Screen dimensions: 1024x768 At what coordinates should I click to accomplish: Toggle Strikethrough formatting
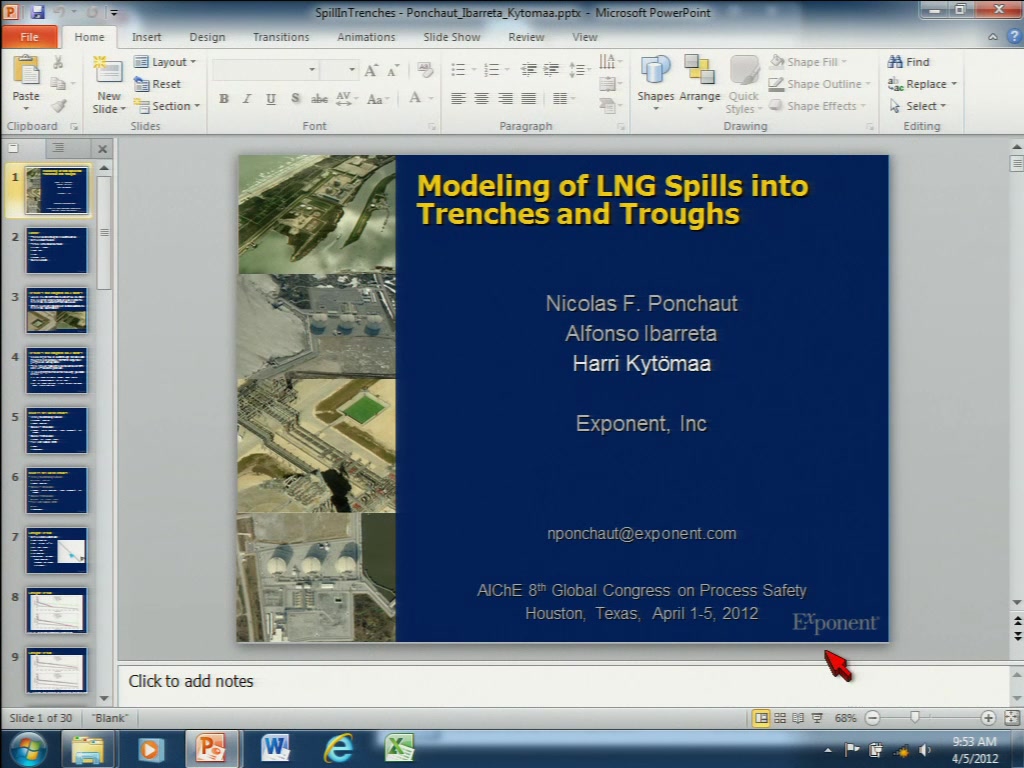pyautogui.click(x=319, y=99)
